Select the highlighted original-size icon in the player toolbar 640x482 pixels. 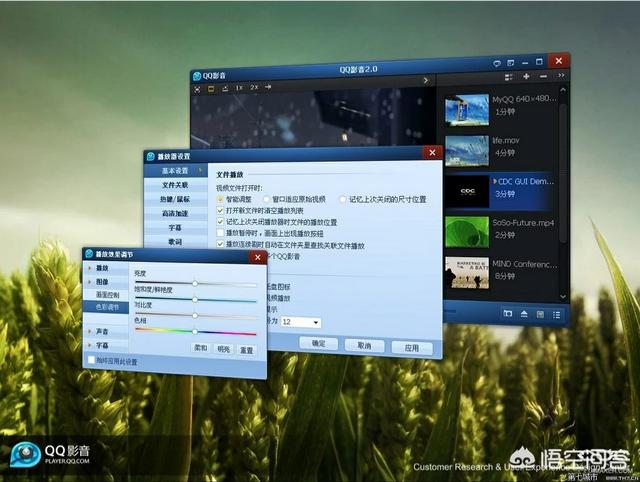211,89
